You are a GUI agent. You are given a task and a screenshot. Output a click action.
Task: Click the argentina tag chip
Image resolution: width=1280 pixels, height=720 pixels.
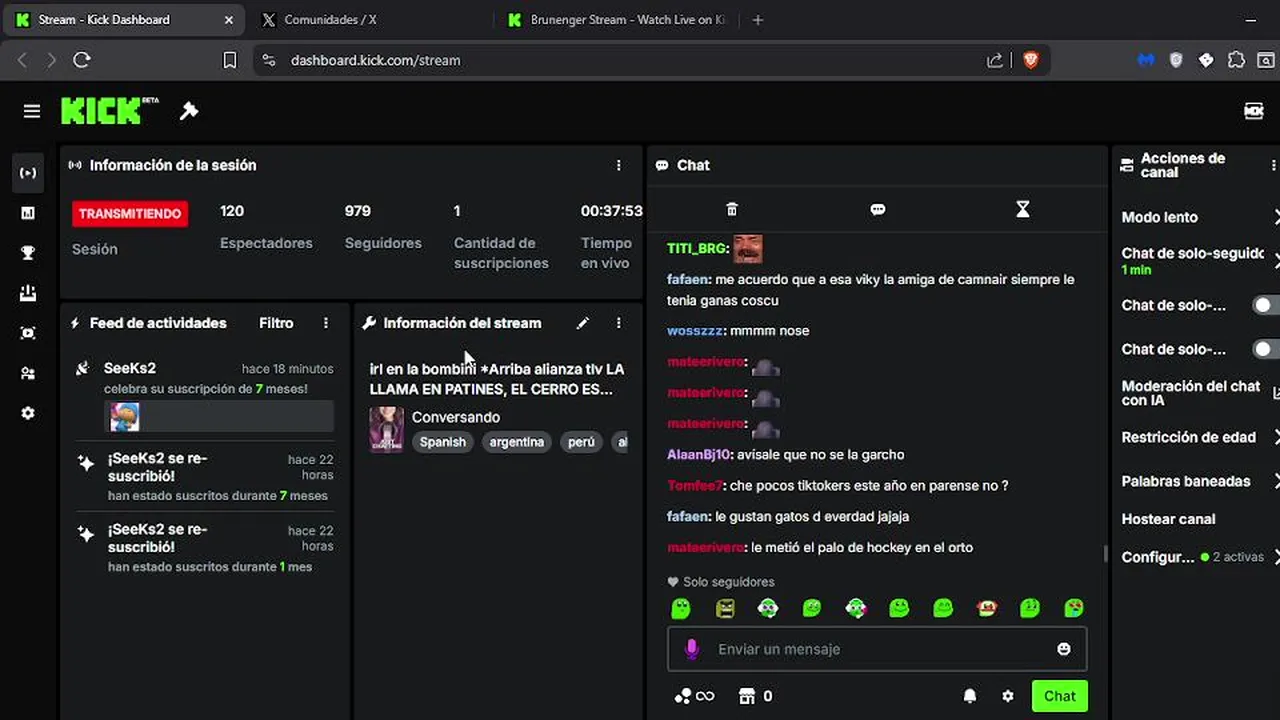click(x=517, y=442)
